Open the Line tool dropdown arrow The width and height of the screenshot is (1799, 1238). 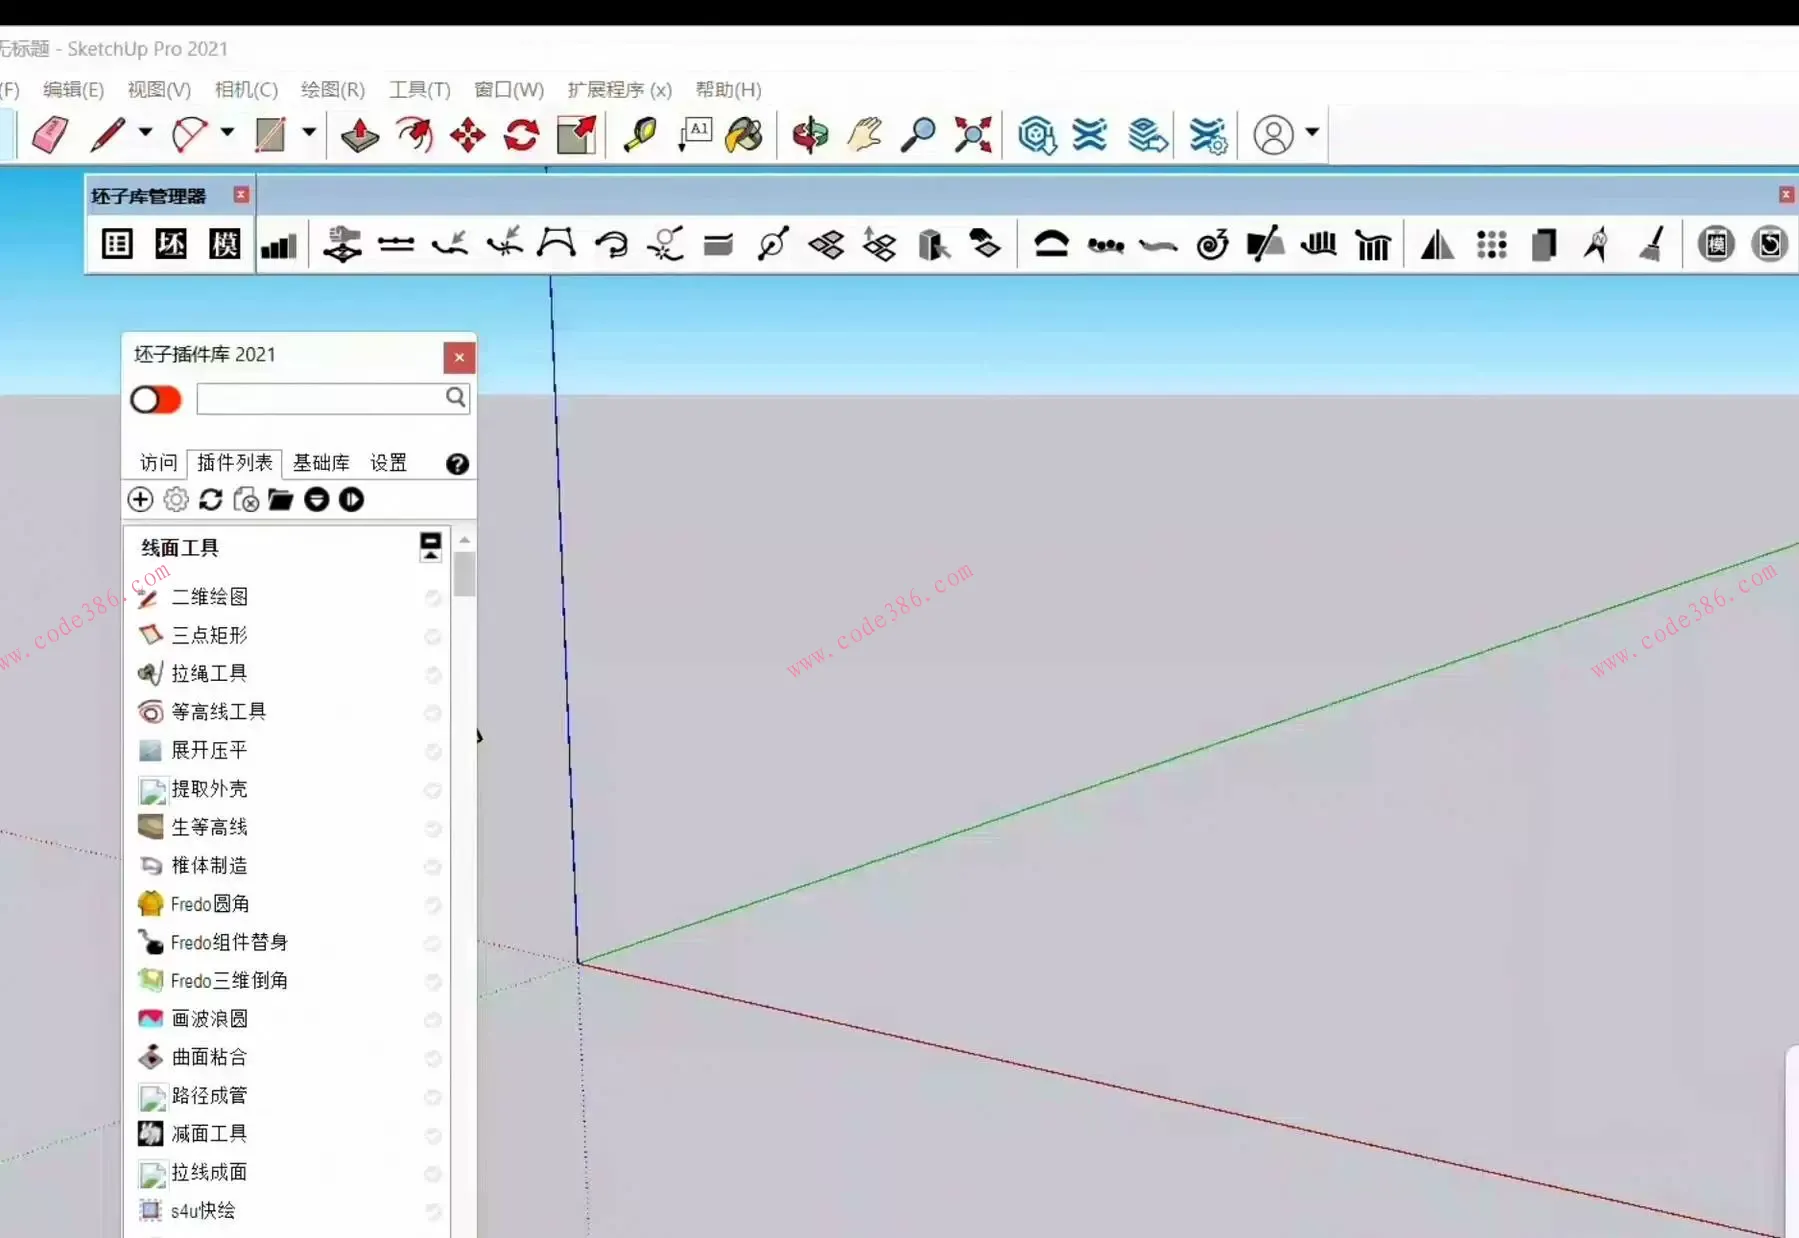146,132
